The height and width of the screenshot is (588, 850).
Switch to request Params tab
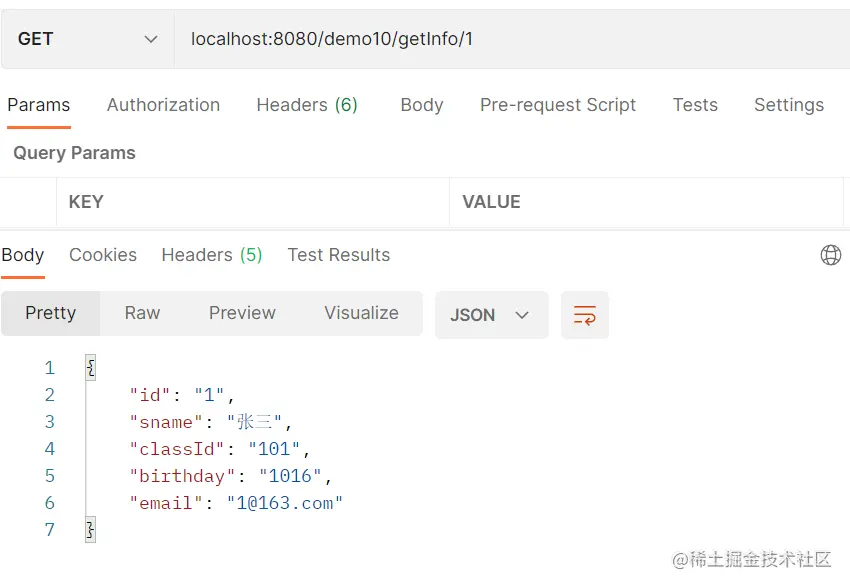[x=39, y=105]
